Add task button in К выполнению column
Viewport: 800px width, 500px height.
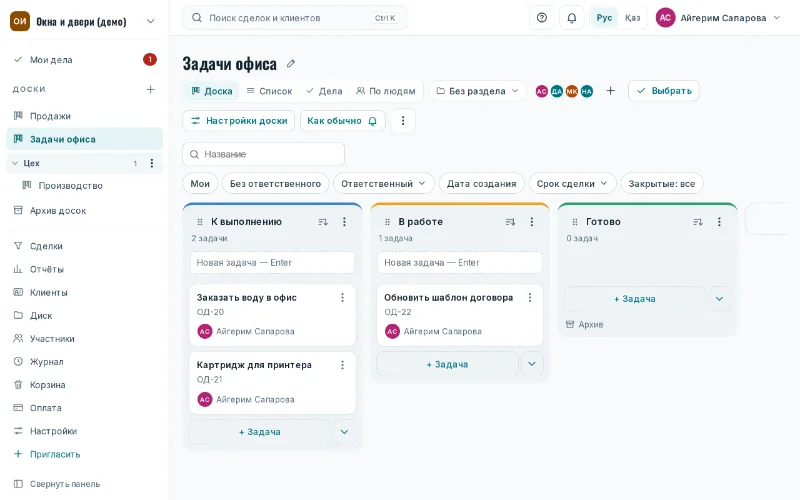pos(260,432)
